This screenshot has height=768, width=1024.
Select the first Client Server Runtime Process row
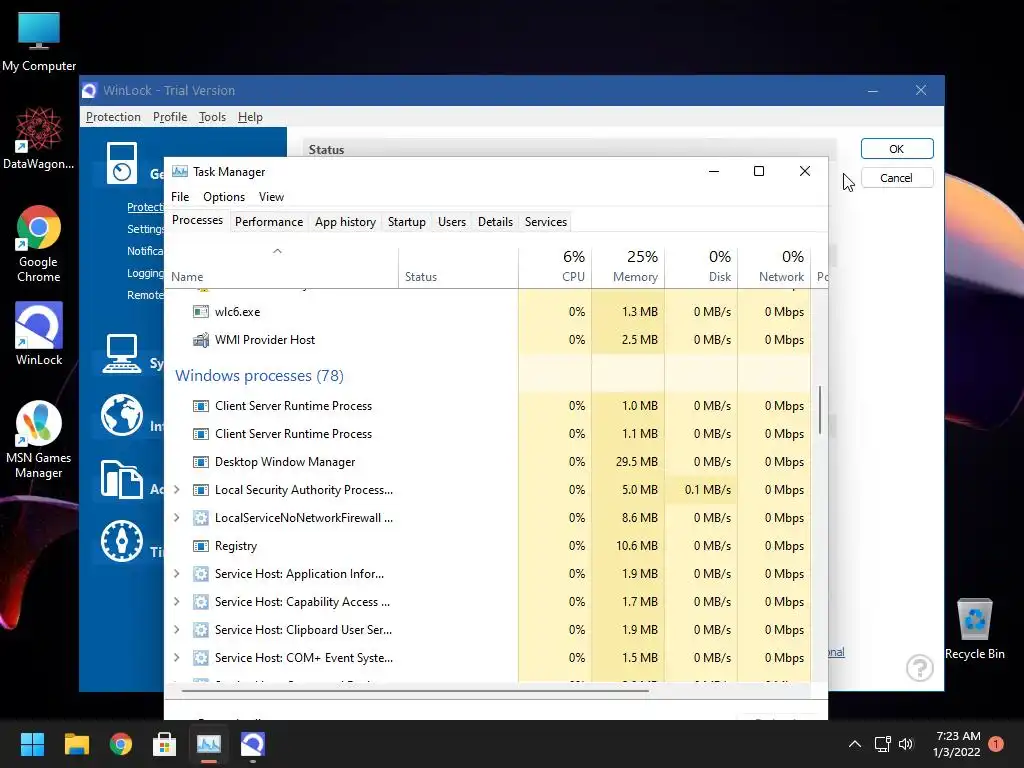click(x=488, y=406)
